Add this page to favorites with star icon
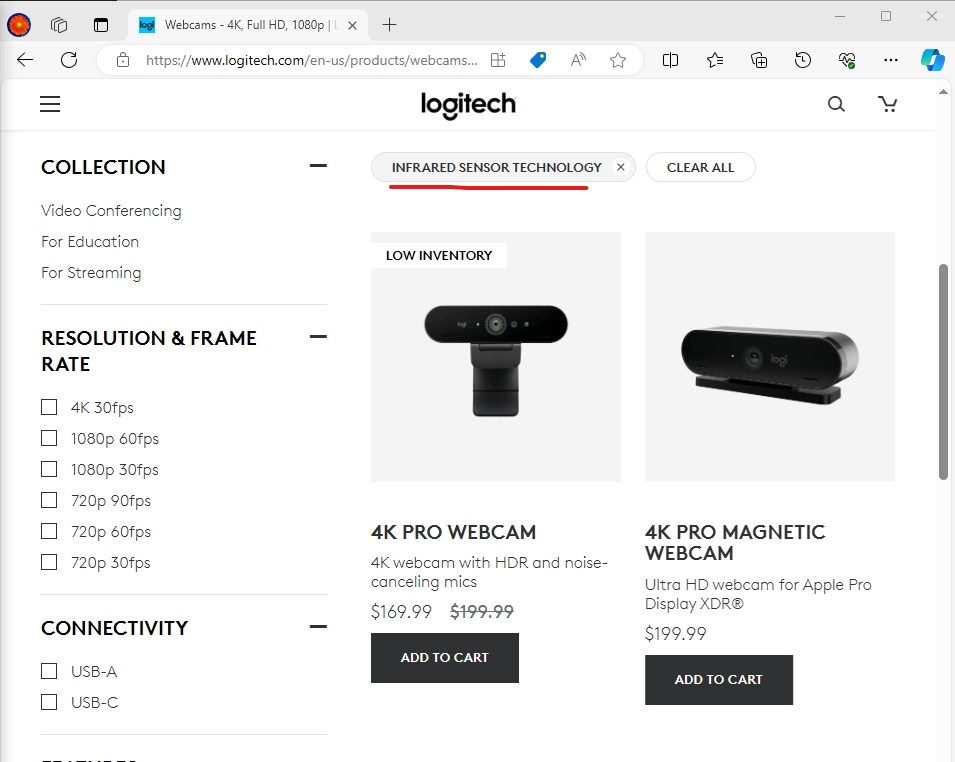 click(617, 60)
